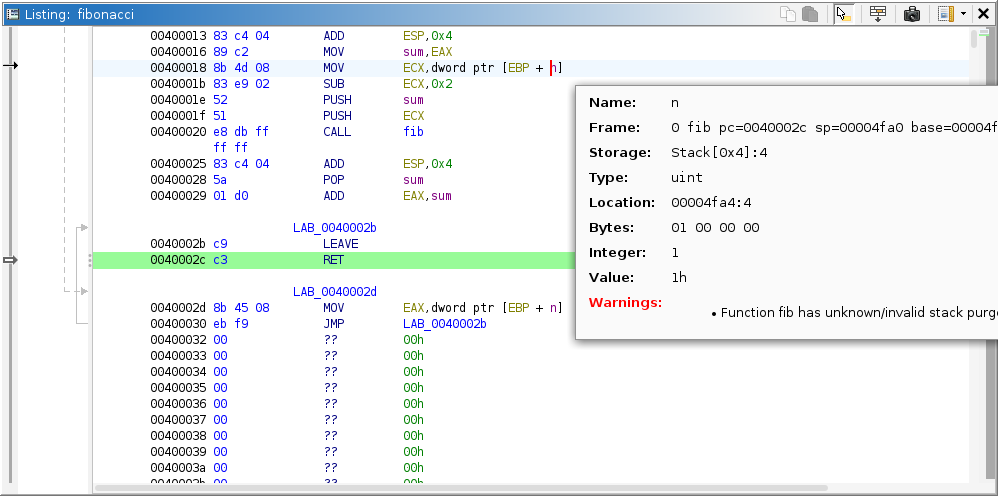Click the fib operand of the CALL instruction
The width and height of the screenshot is (998, 496).
pyautogui.click(x=413, y=132)
